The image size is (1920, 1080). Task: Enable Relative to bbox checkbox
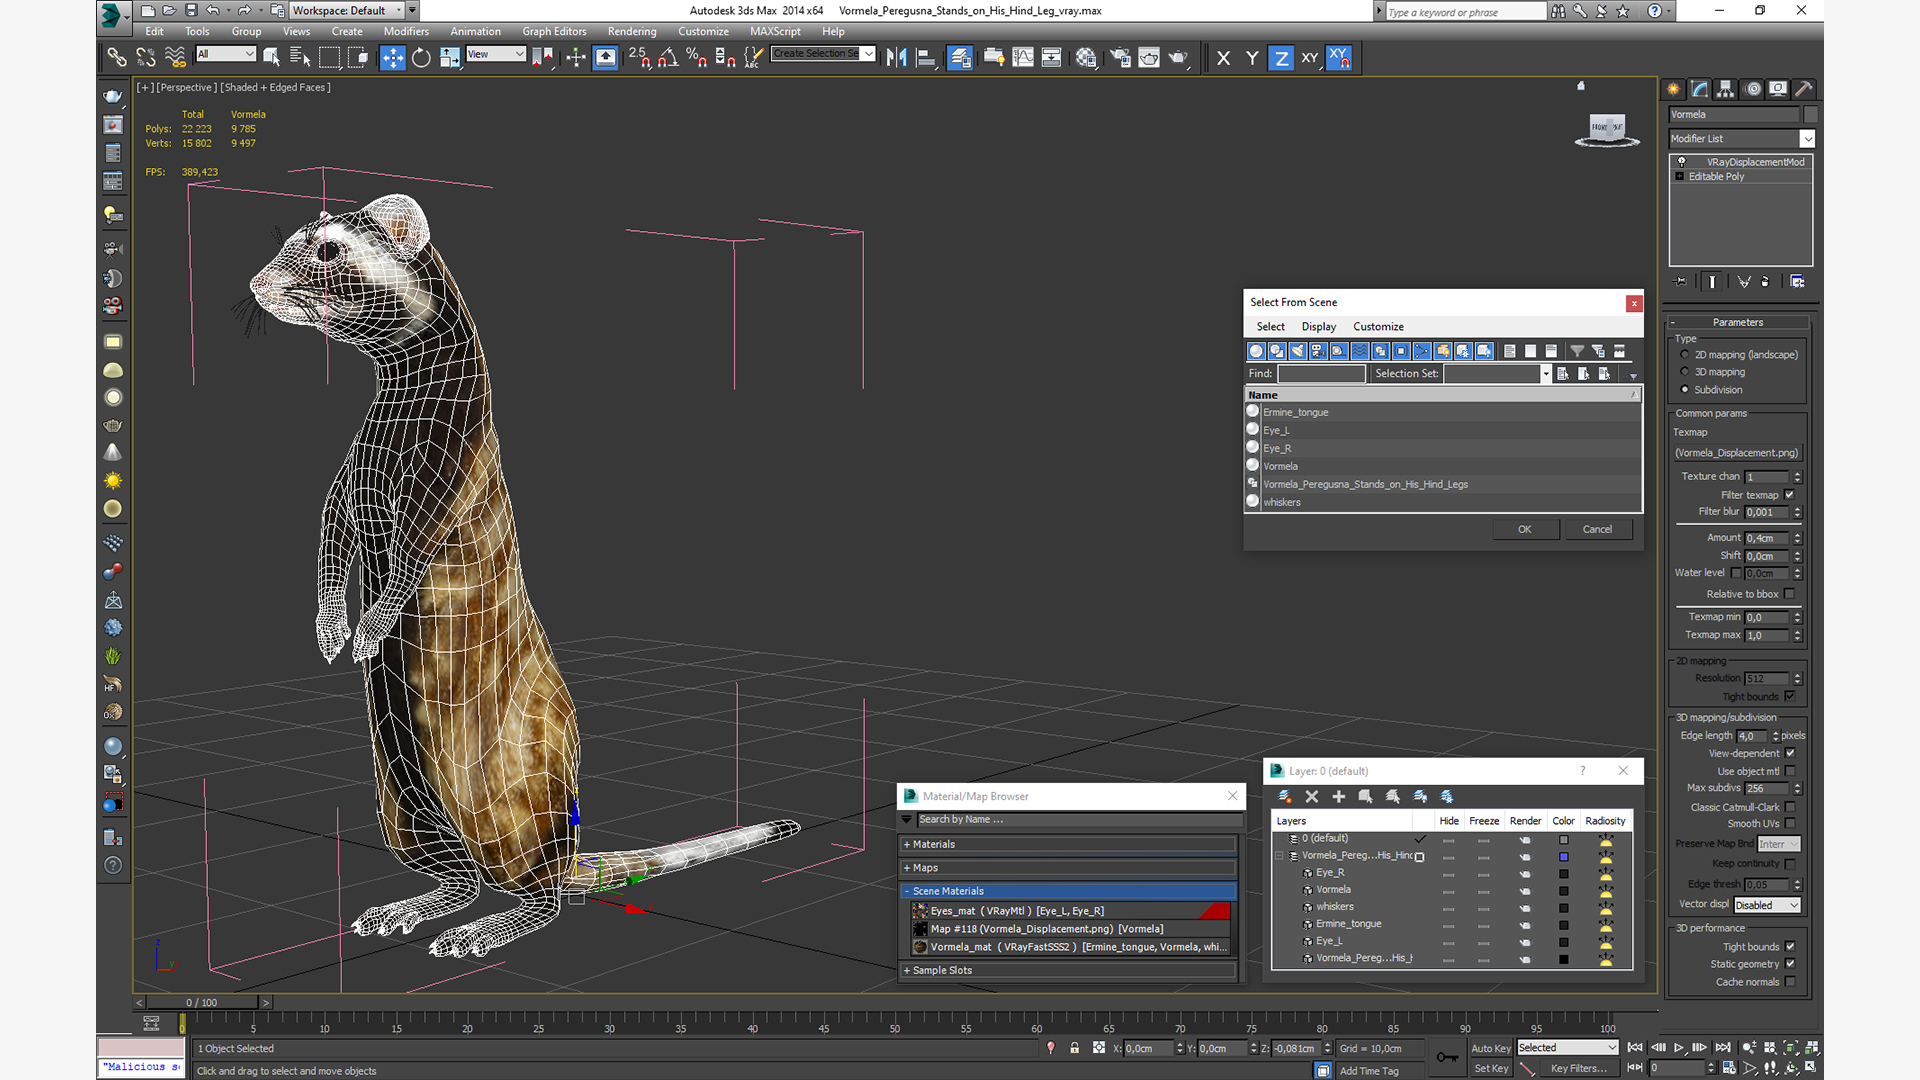pos(1790,594)
